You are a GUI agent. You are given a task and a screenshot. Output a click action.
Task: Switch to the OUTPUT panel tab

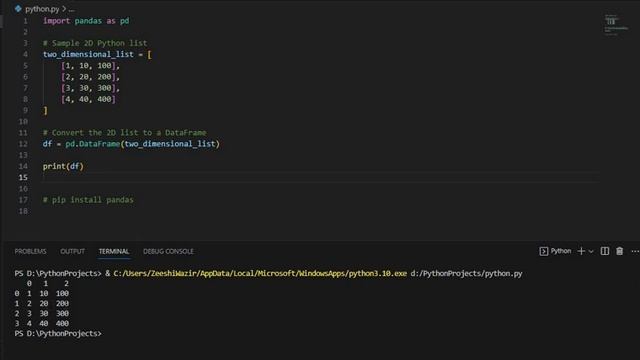[73, 251]
